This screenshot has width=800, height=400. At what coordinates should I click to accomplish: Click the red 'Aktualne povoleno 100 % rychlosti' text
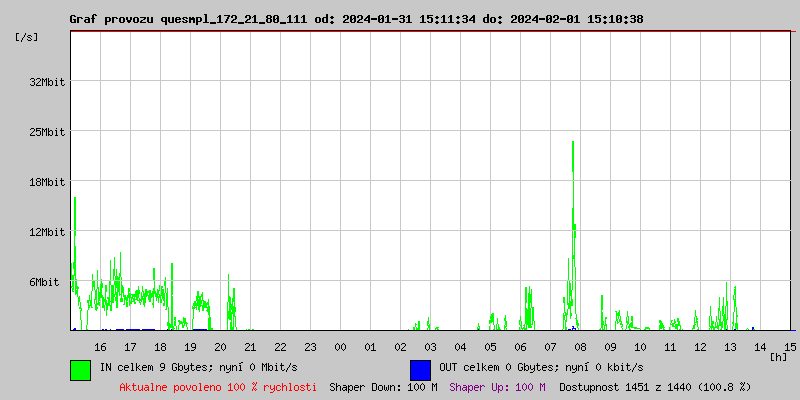pyautogui.click(x=218, y=386)
